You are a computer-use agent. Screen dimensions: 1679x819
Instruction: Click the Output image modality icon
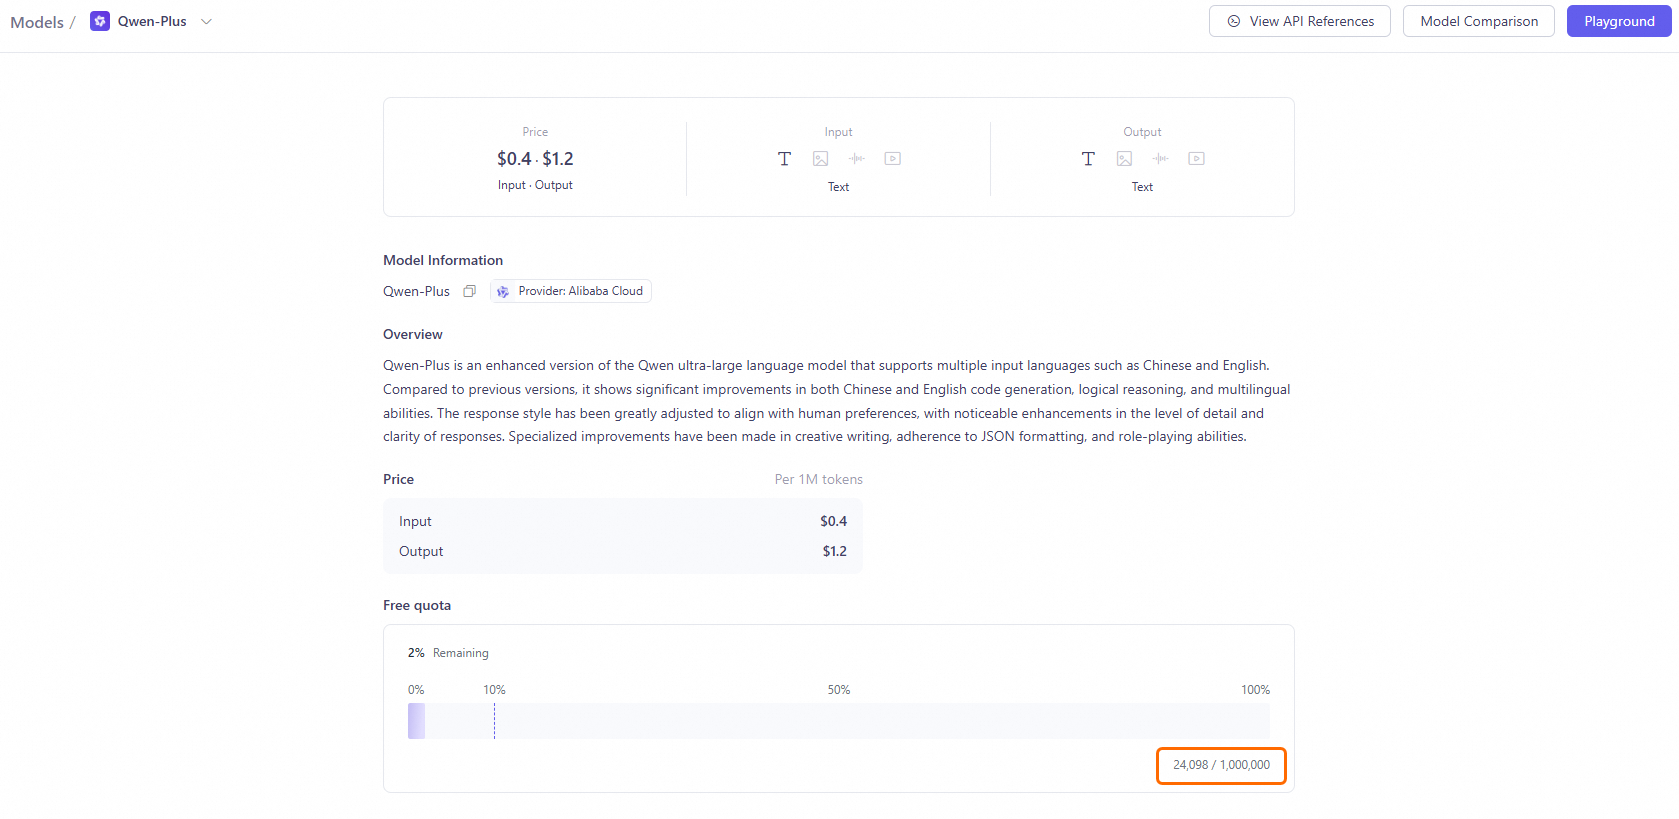point(1124,158)
